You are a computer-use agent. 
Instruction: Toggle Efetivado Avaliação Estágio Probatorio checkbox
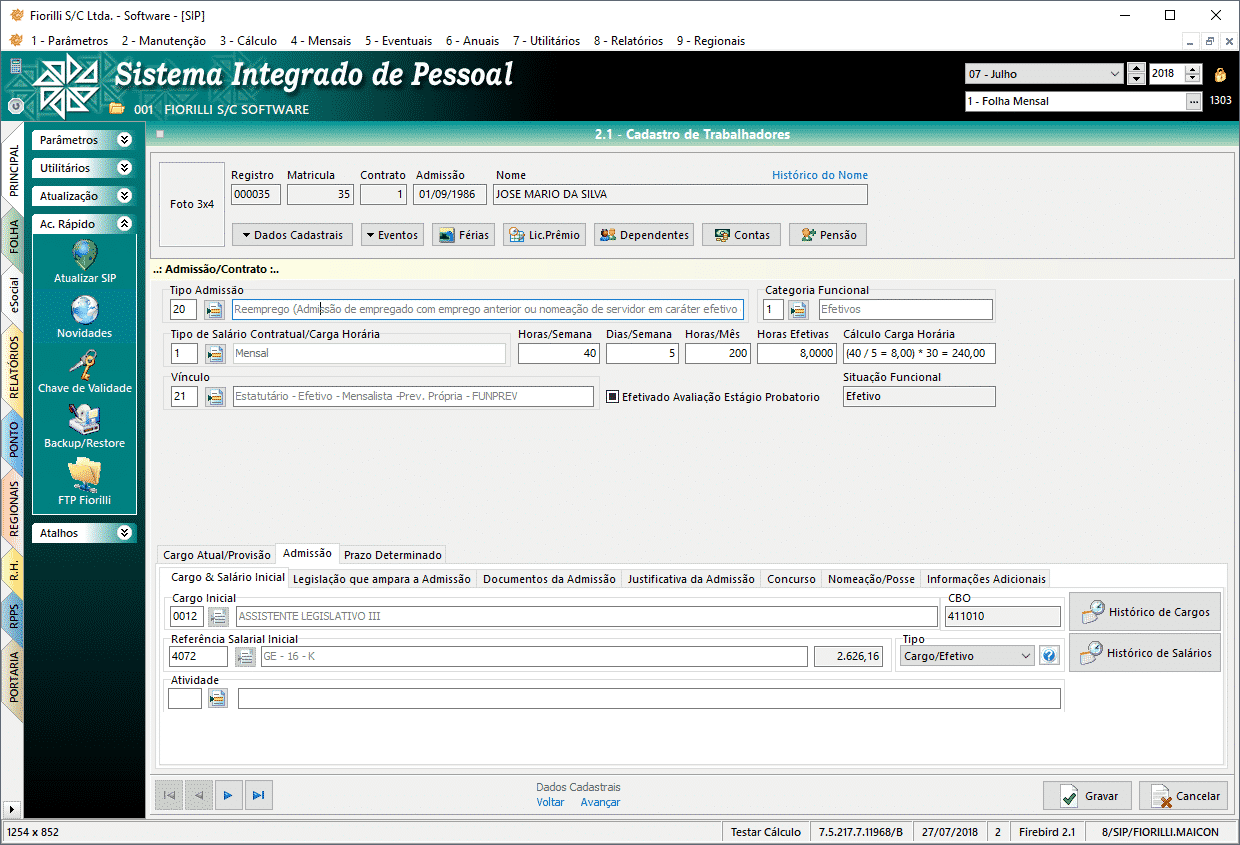[x=613, y=397]
